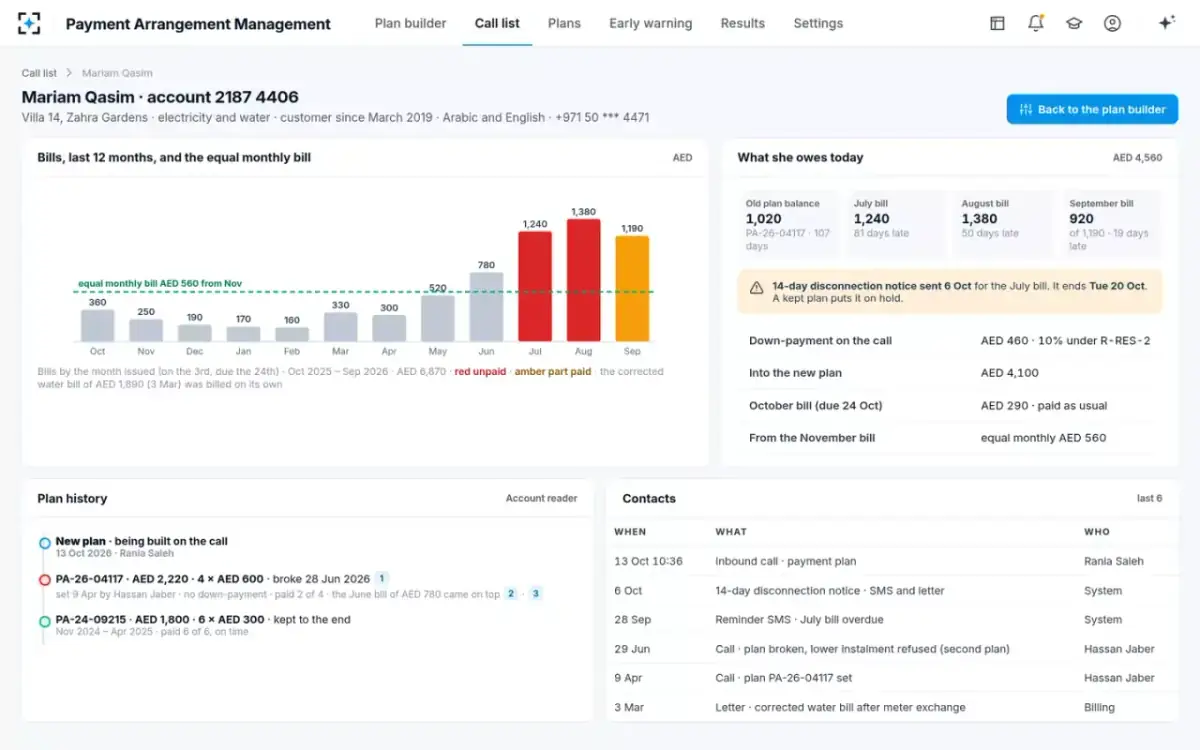The width and height of the screenshot is (1200, 750).
Task: Click the New plan being built entry
Action: (142, 546)
